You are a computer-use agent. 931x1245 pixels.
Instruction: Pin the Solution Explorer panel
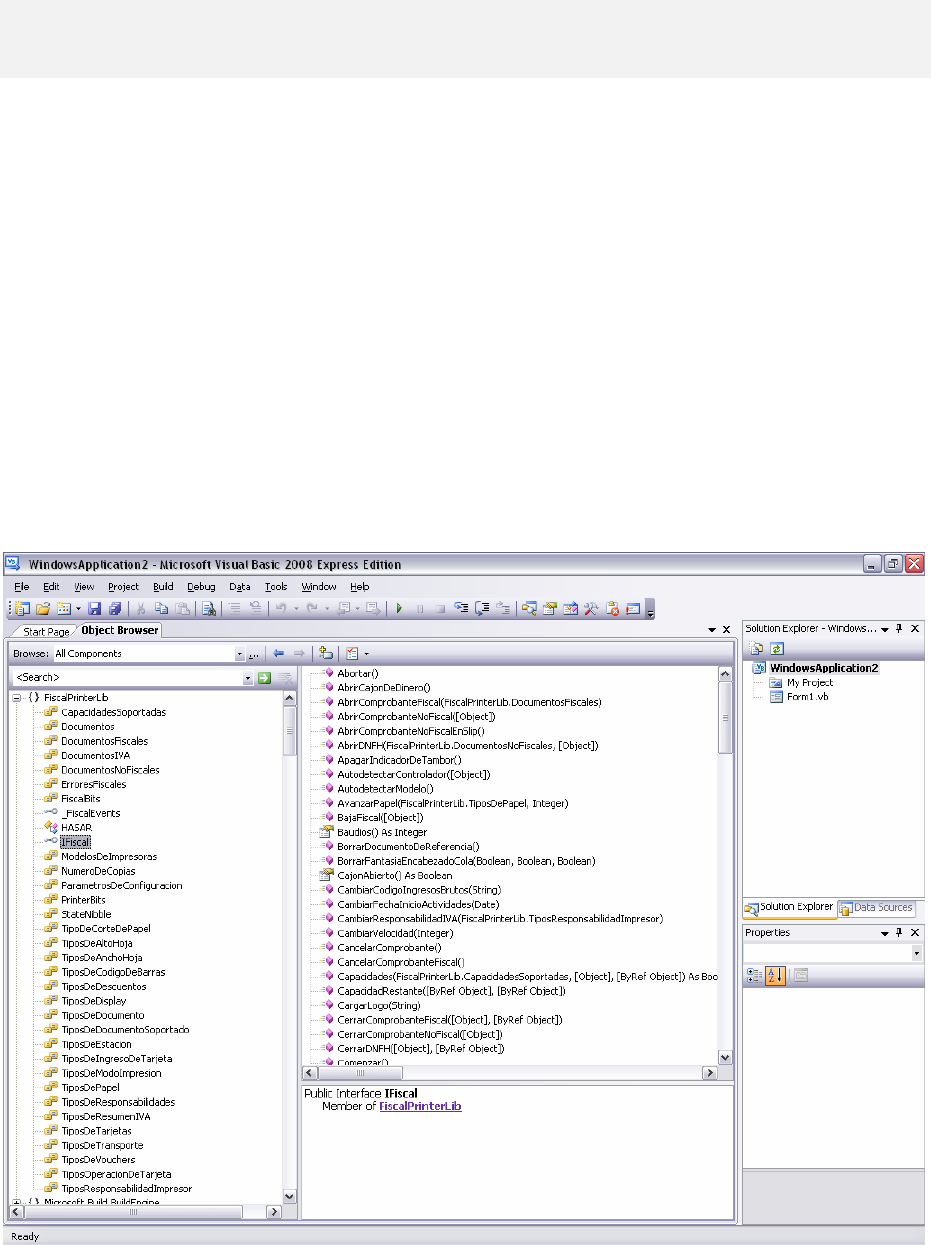[x=899, y=628]
